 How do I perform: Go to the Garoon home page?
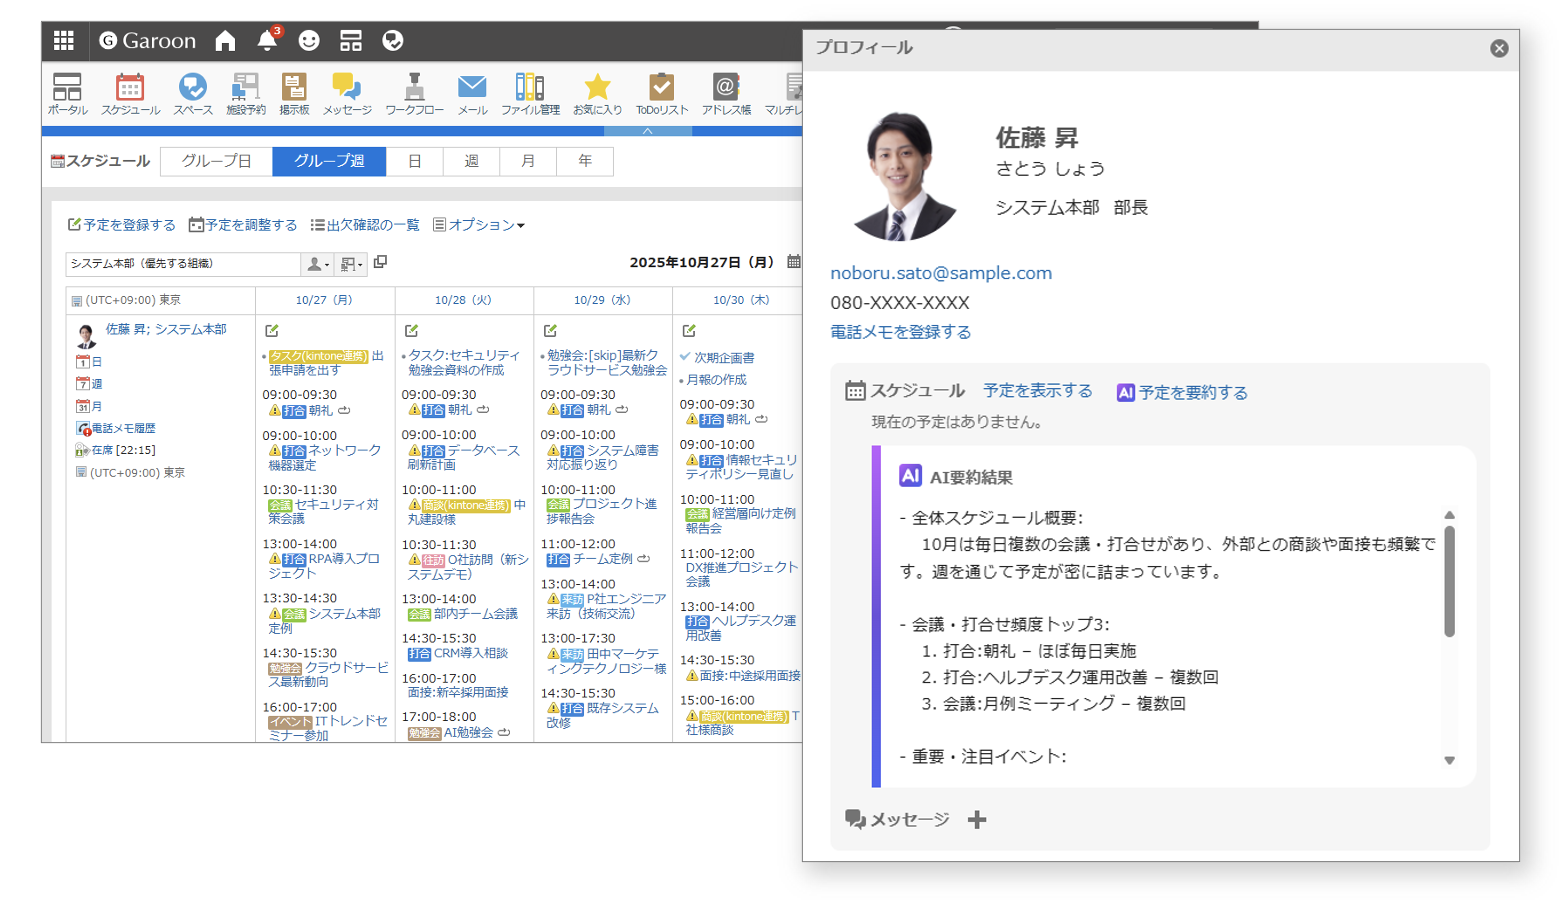tap(226, 40)
